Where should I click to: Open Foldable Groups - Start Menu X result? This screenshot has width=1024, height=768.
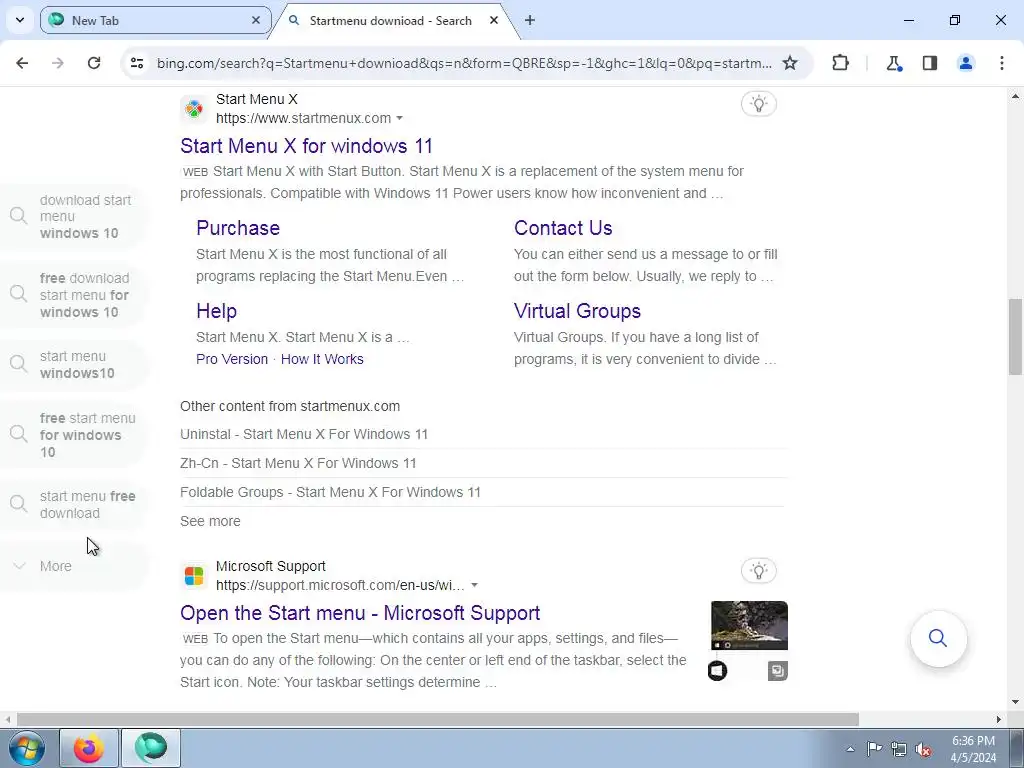coord(330,492)
